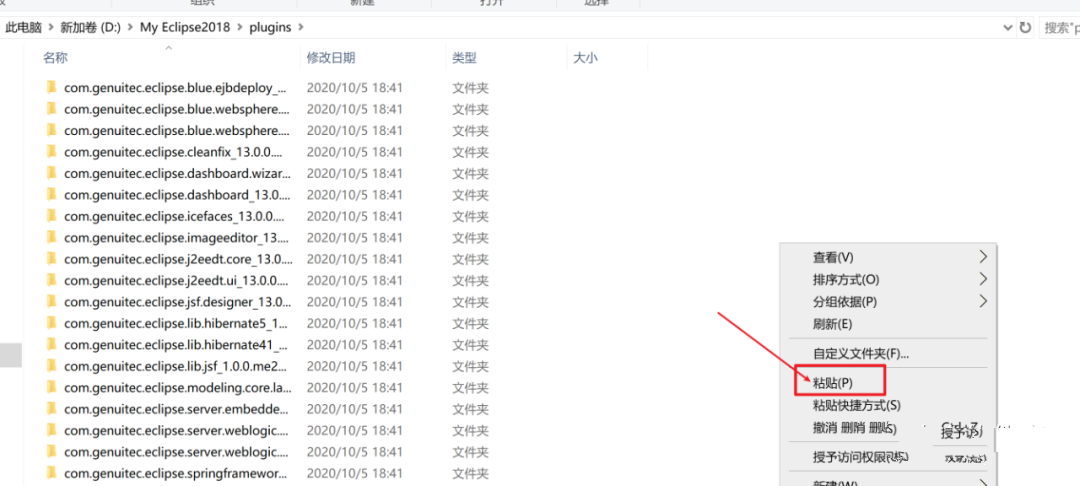Click folder icon beside com.genuitec.eclipse.icefaces_13.0.0
The image size is (1080, 486).
pyautogui.click(x=50, y=216)
